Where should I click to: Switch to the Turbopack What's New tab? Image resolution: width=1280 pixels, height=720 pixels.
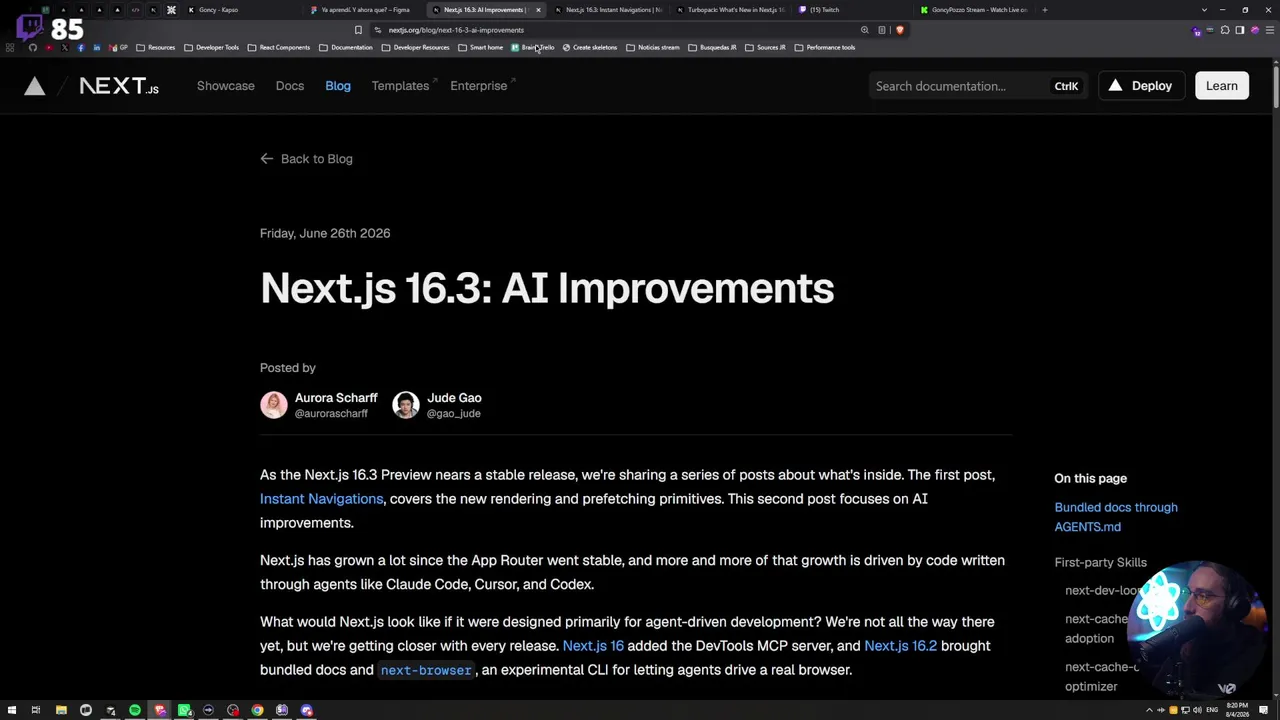[730, 10]
